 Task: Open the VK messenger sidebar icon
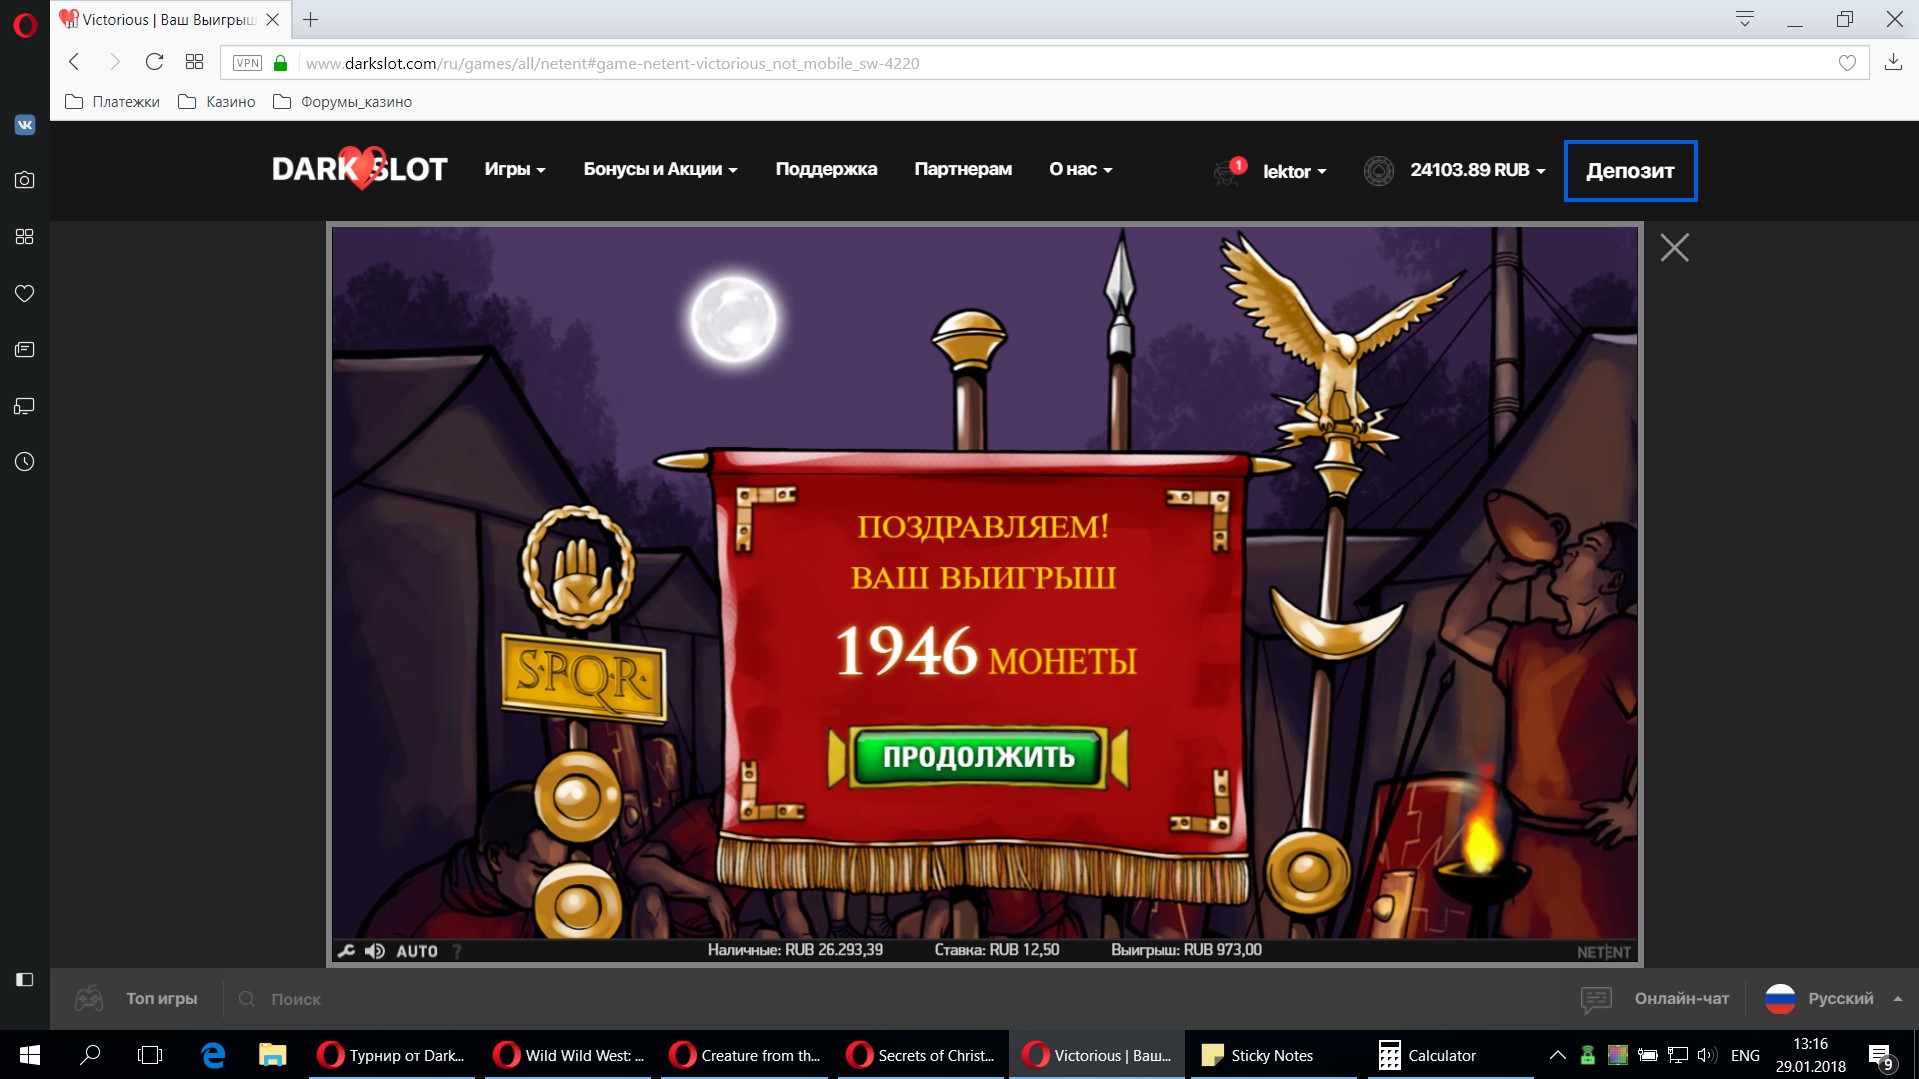click(x=25, y=125)
